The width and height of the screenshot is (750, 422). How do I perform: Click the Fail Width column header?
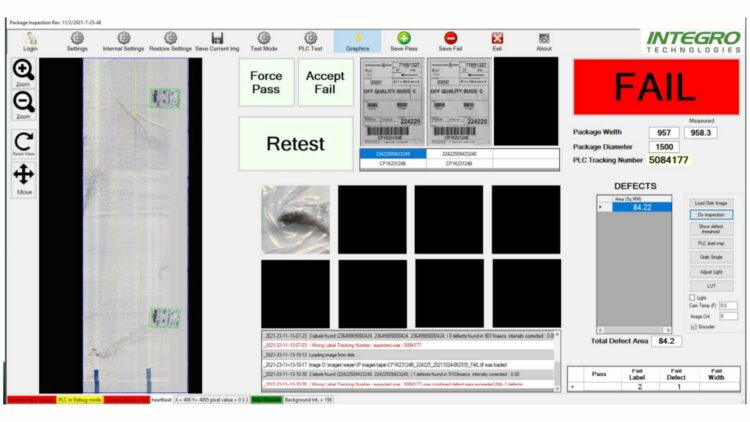pos(716,374)
